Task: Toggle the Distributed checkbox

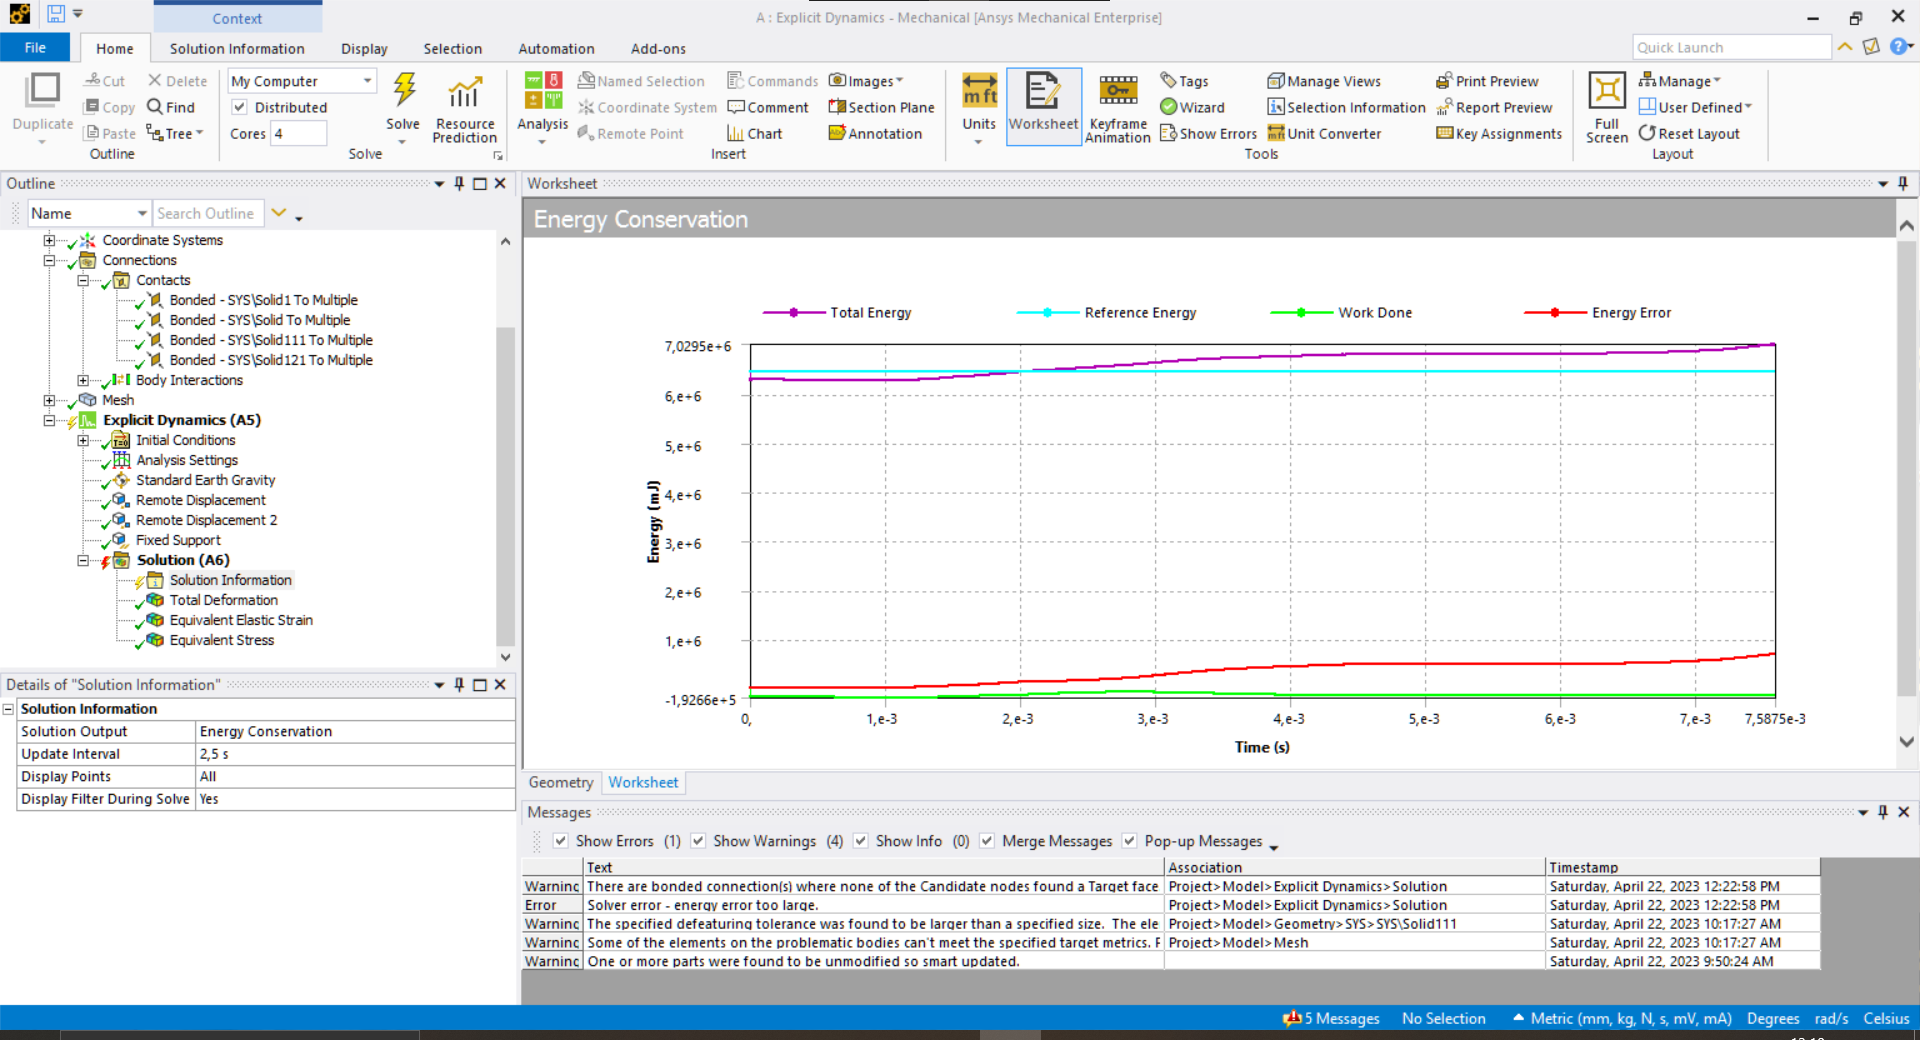Action: point(240,107)
